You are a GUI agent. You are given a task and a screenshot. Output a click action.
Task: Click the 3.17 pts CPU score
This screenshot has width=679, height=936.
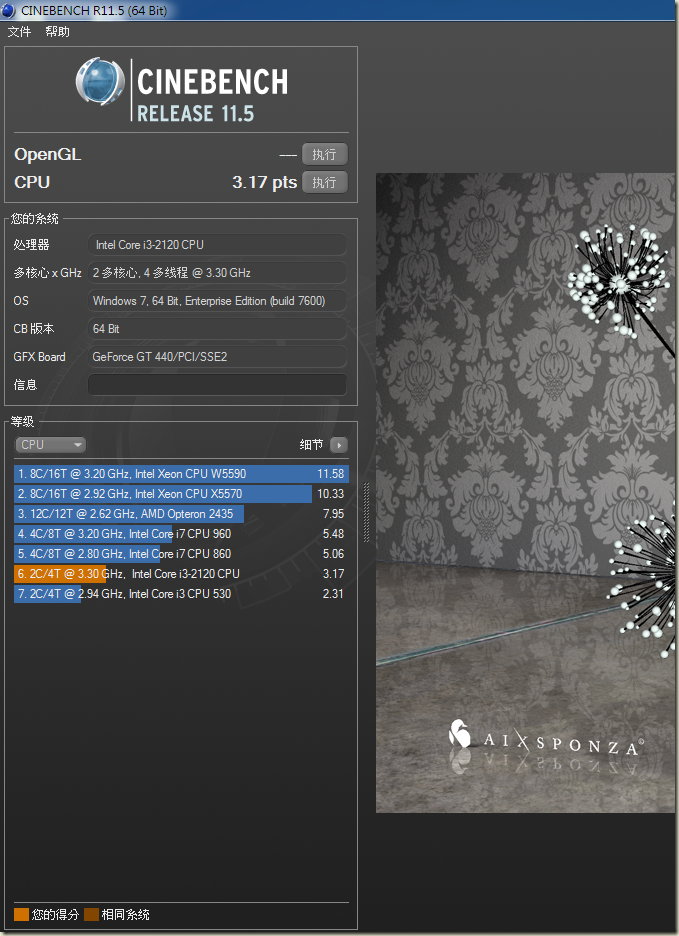[265, 182]
